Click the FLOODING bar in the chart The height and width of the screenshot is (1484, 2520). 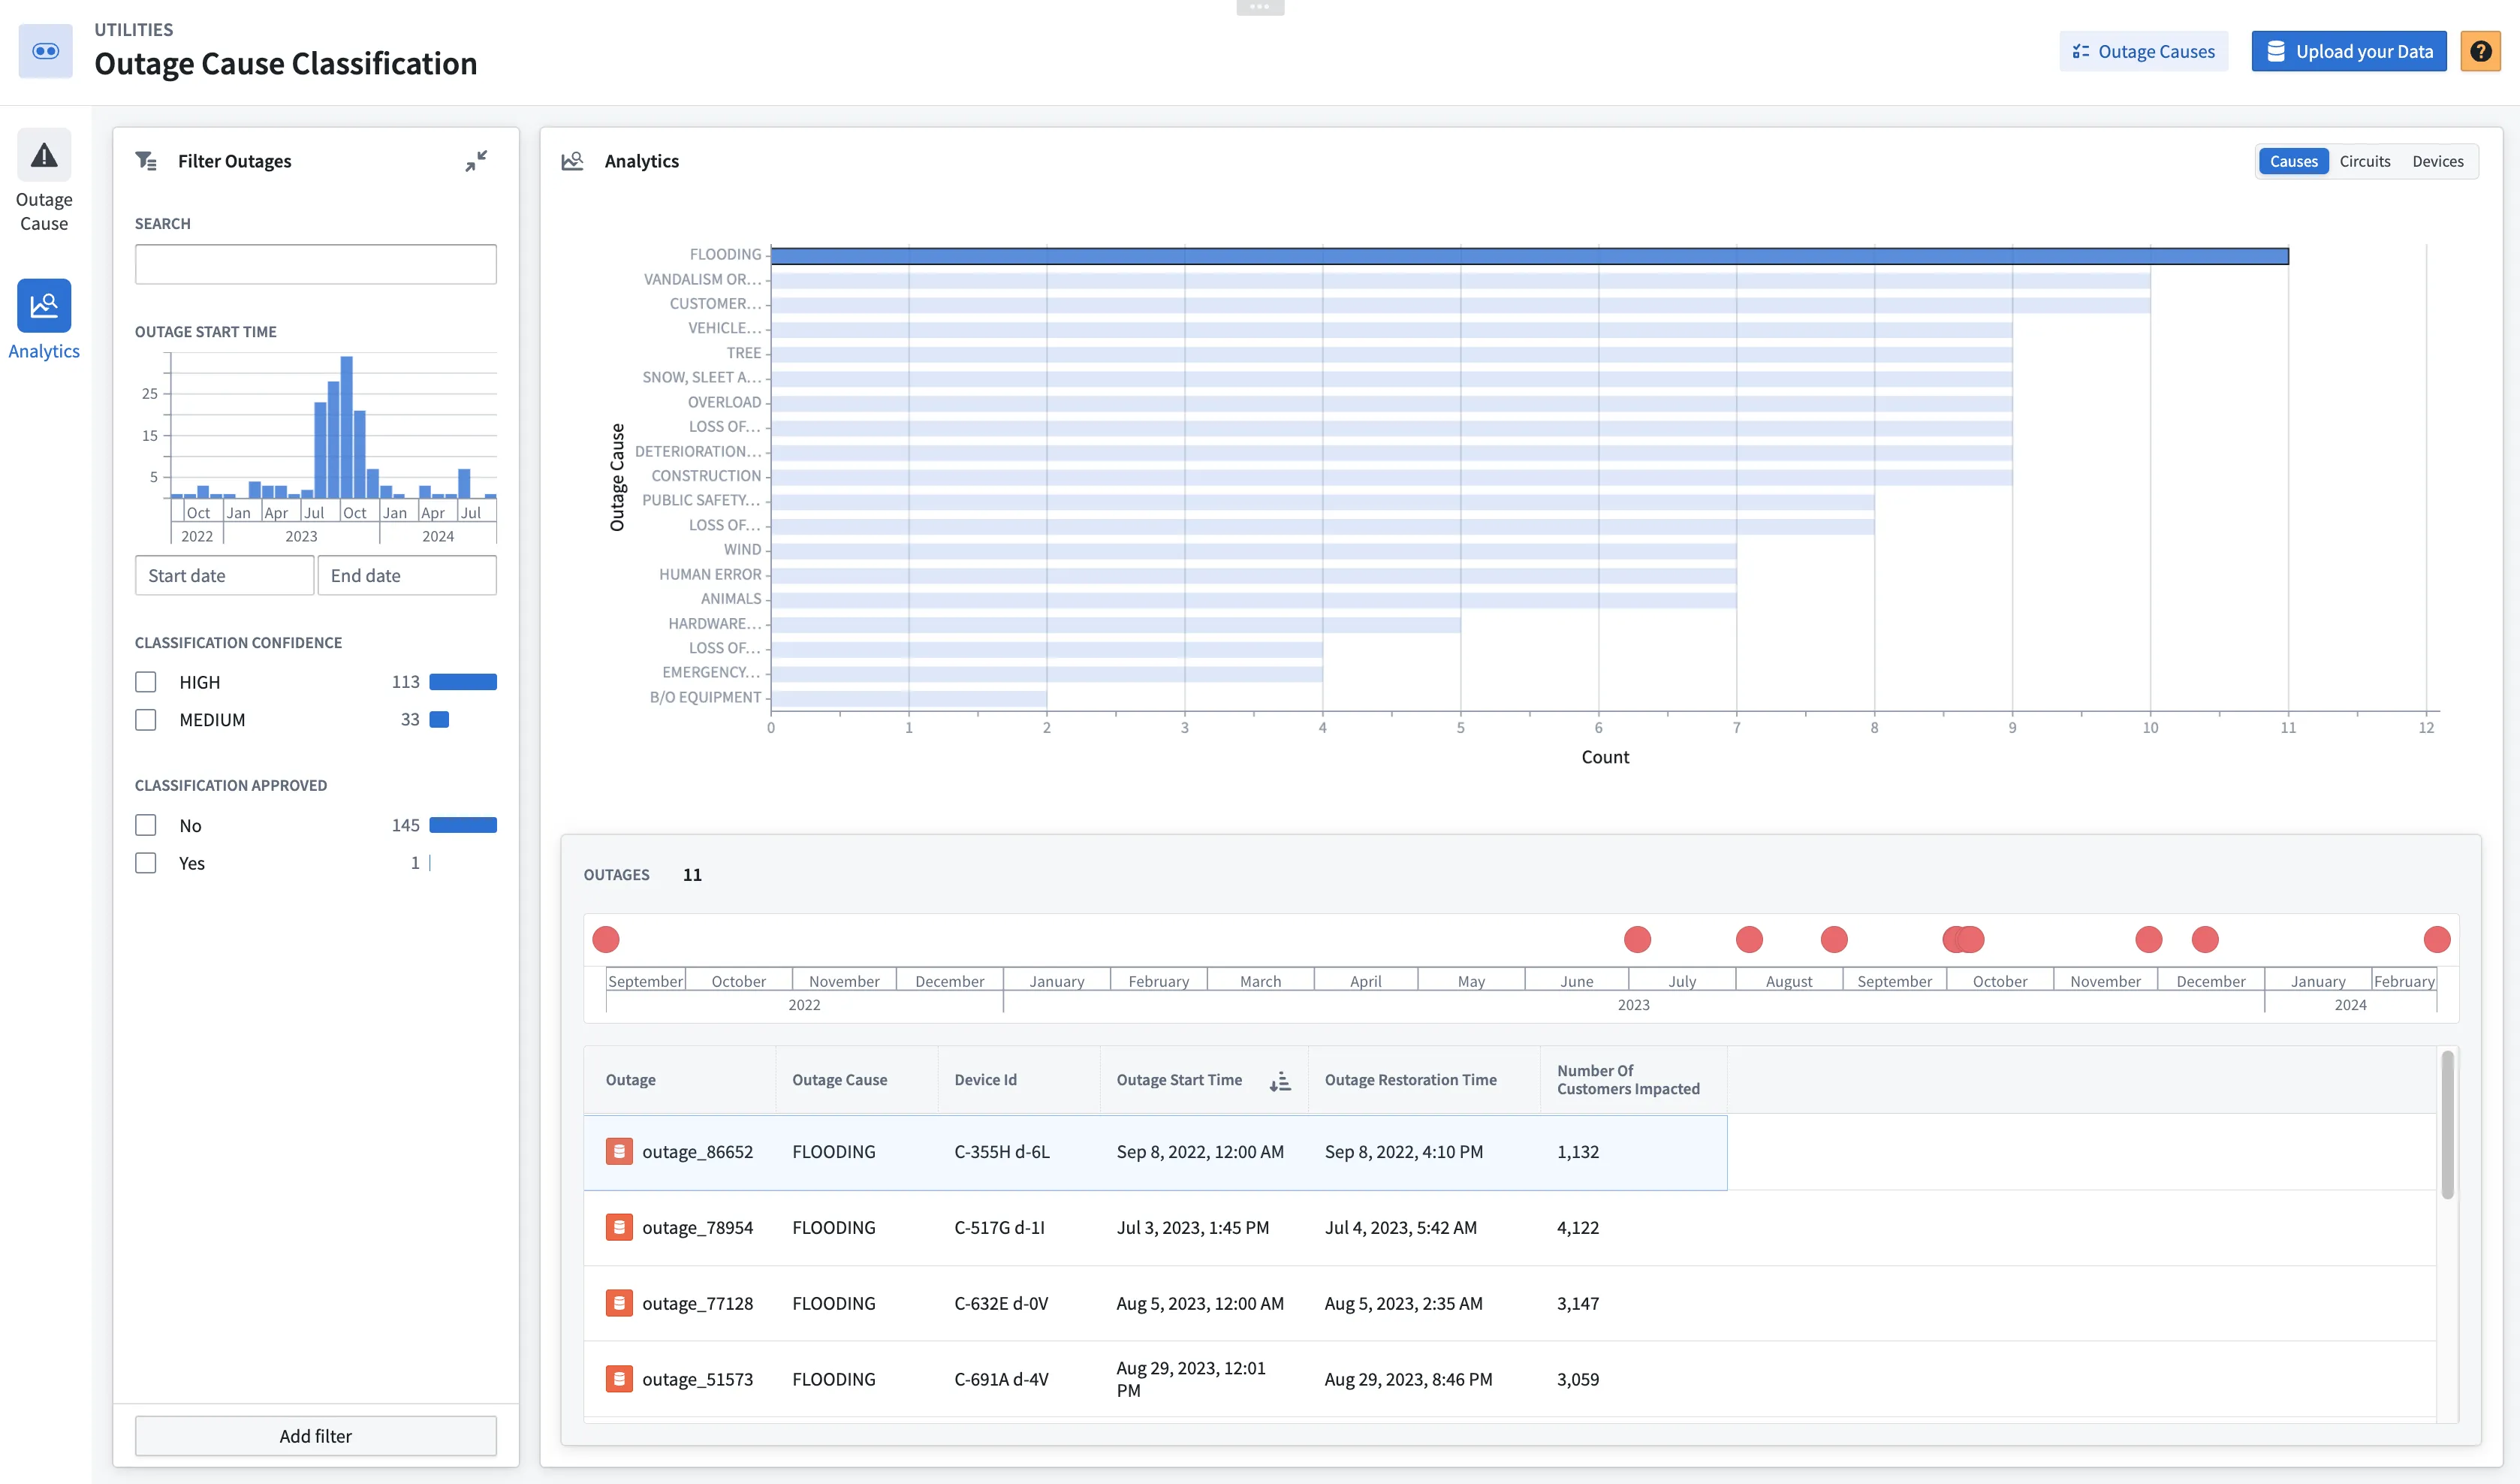1529,256
